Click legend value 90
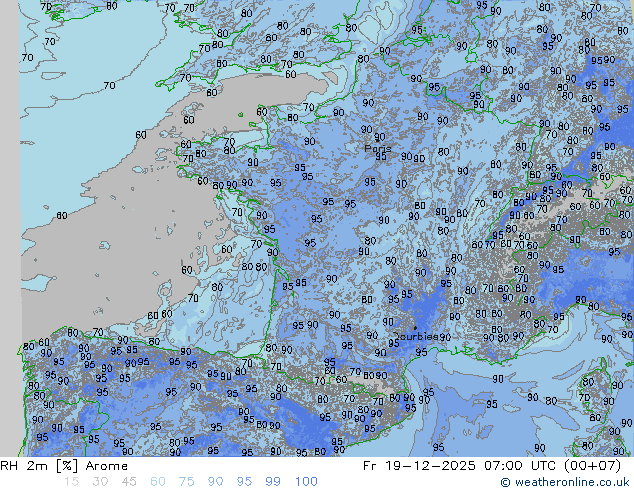Image resolution: width=634 pixels, height=490 pixels. pos(215,482)
